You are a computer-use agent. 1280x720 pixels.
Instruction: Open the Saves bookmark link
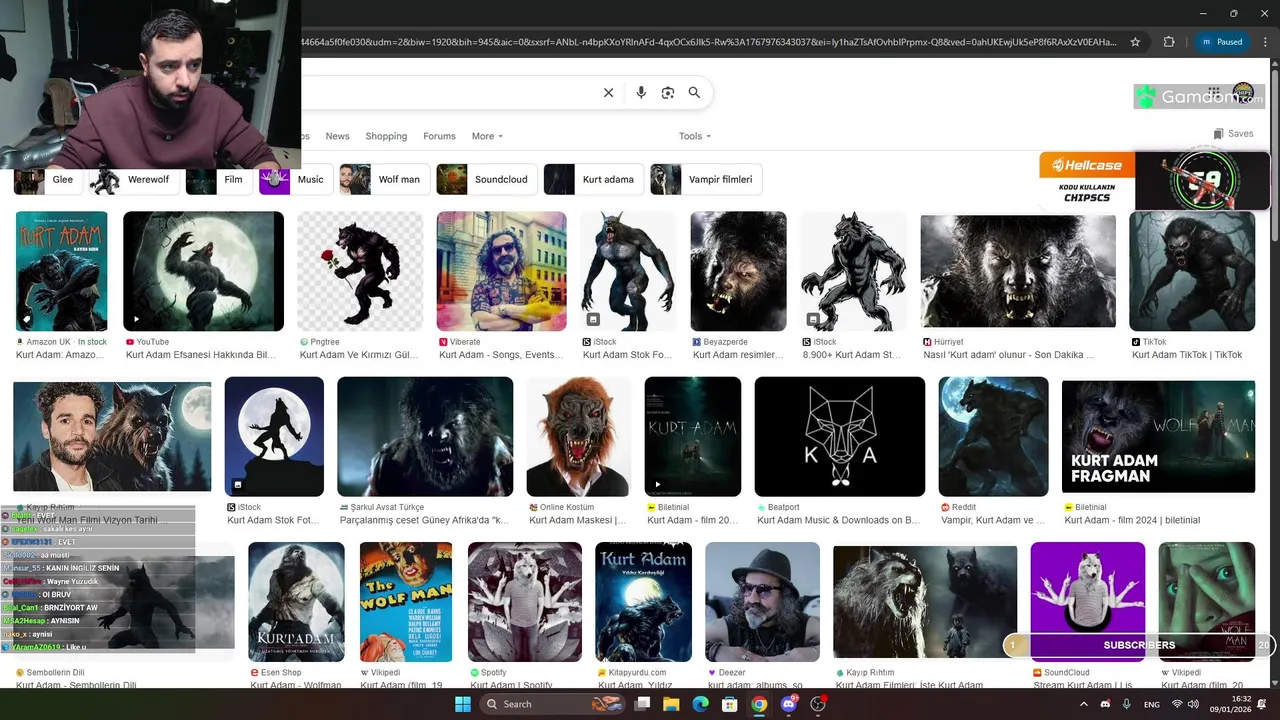pos(1233,134)
